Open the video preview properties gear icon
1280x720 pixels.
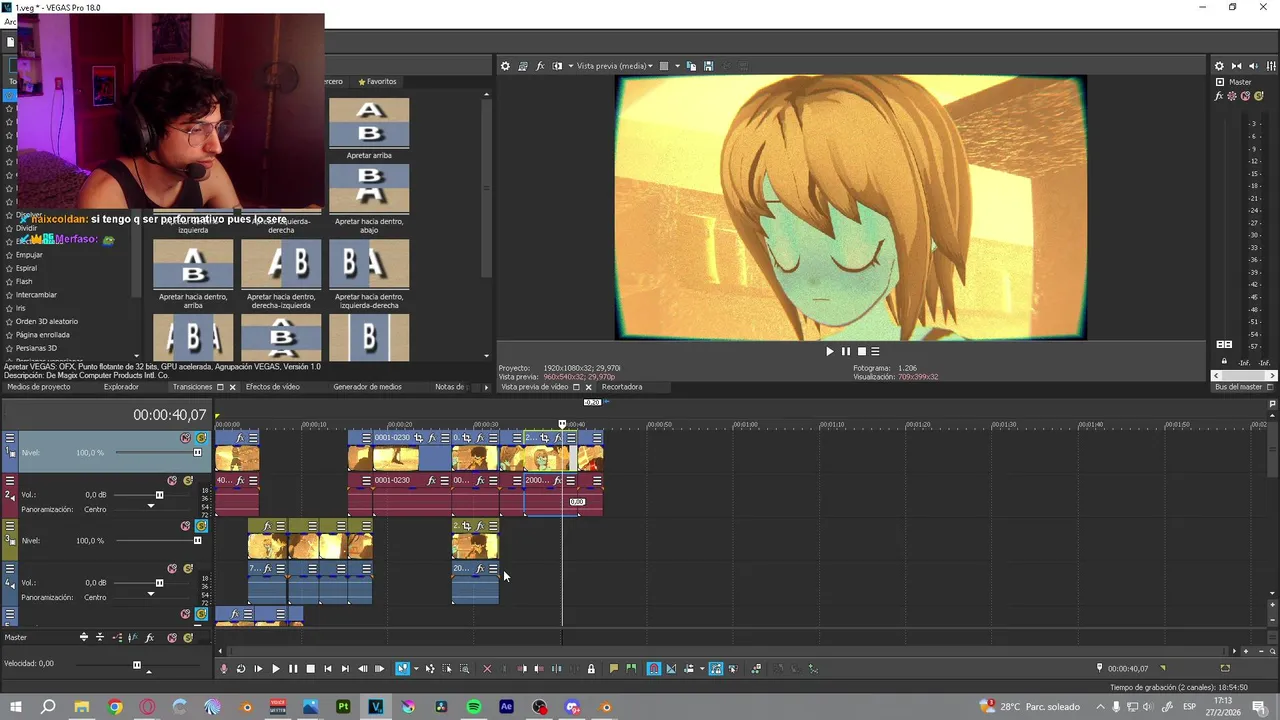pyautogui.click(x=505, y=66)
